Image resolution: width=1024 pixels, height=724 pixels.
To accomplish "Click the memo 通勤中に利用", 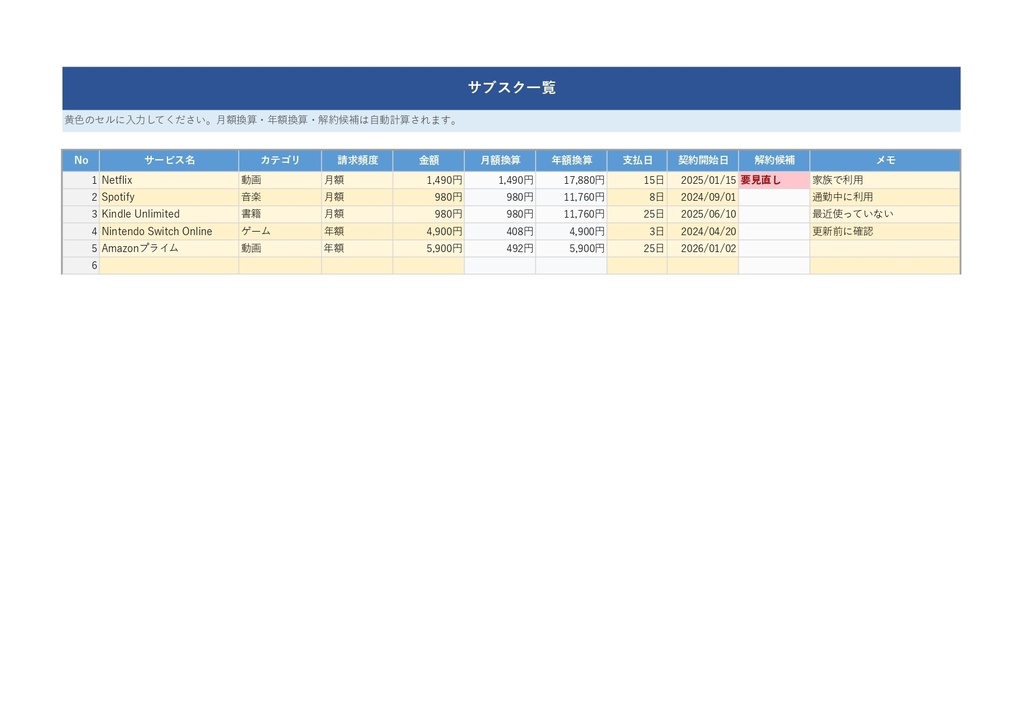I will coord(886,197).
